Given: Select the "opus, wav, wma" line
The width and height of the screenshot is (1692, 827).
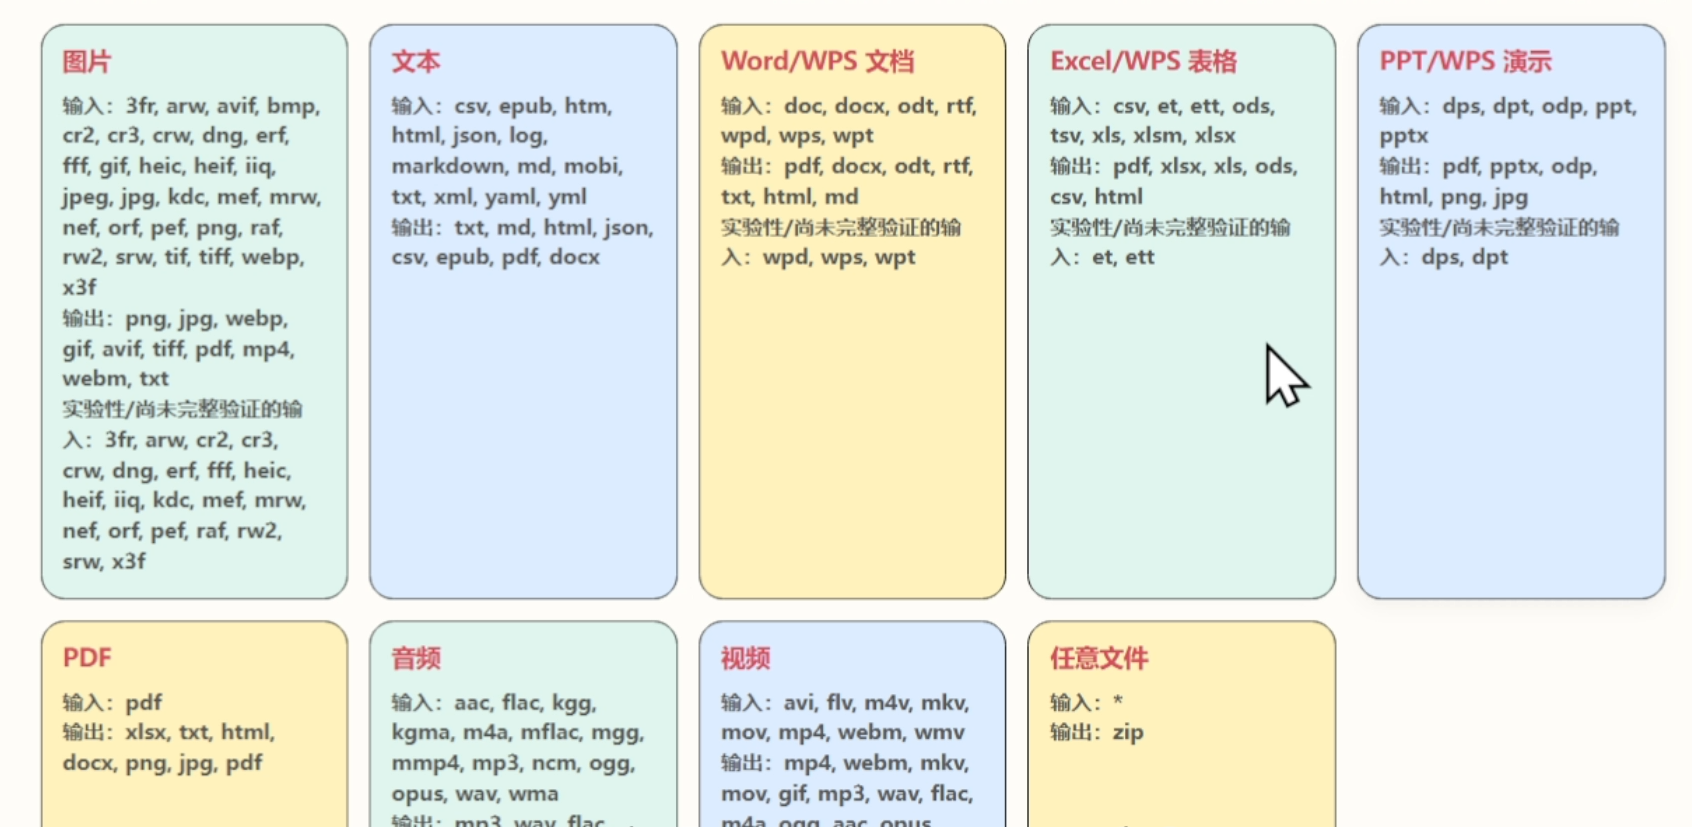Looking at the screenshot, I should coord(475,794).
